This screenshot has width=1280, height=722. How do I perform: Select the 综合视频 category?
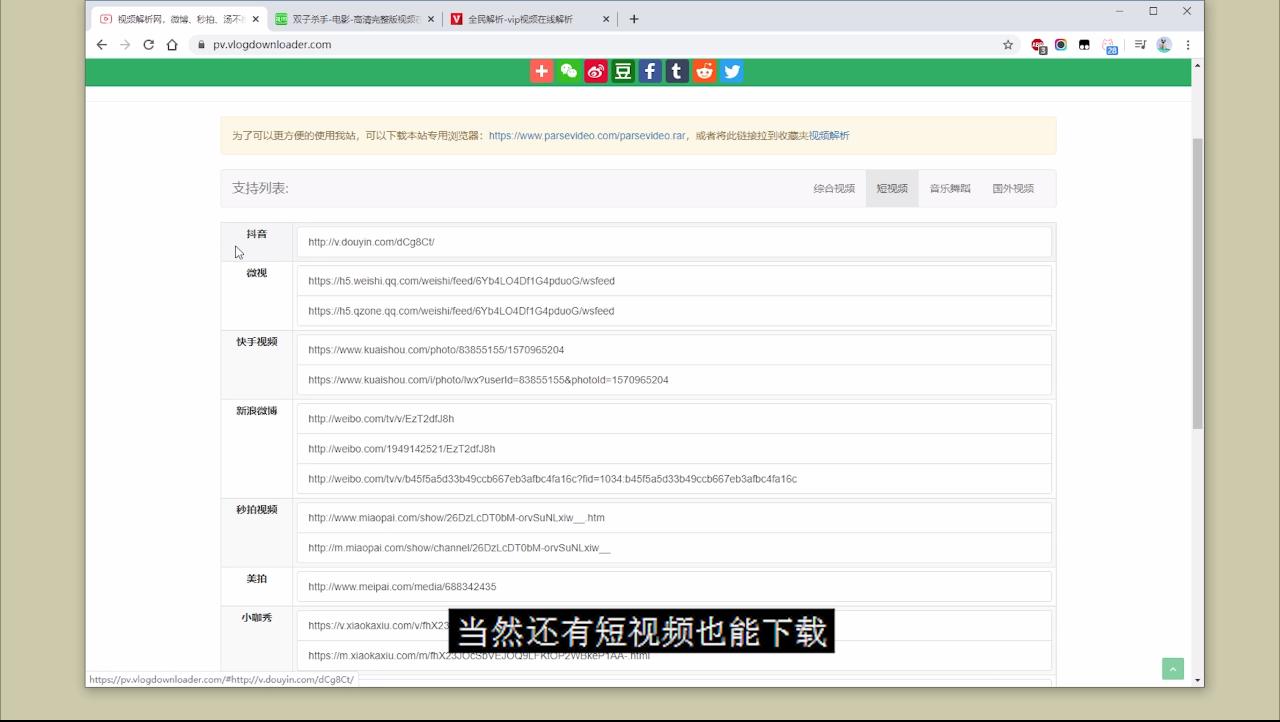834,187
